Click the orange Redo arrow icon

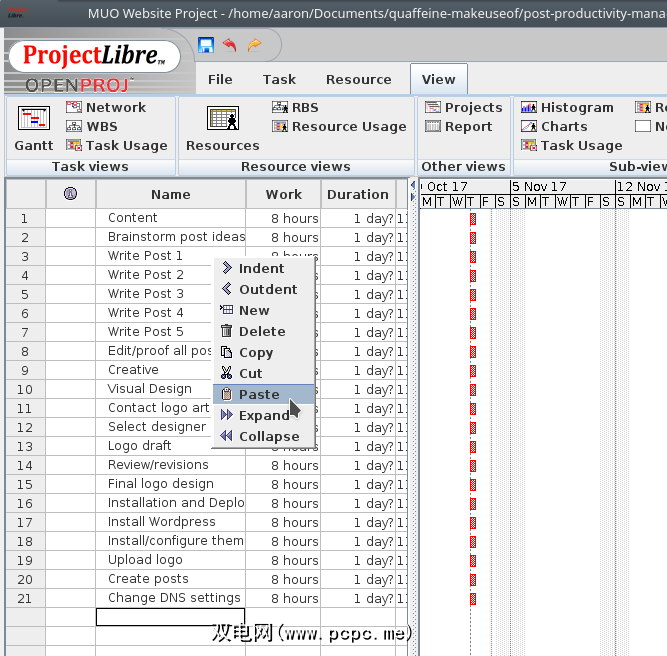pyautogui.click(x=254, y=45)
